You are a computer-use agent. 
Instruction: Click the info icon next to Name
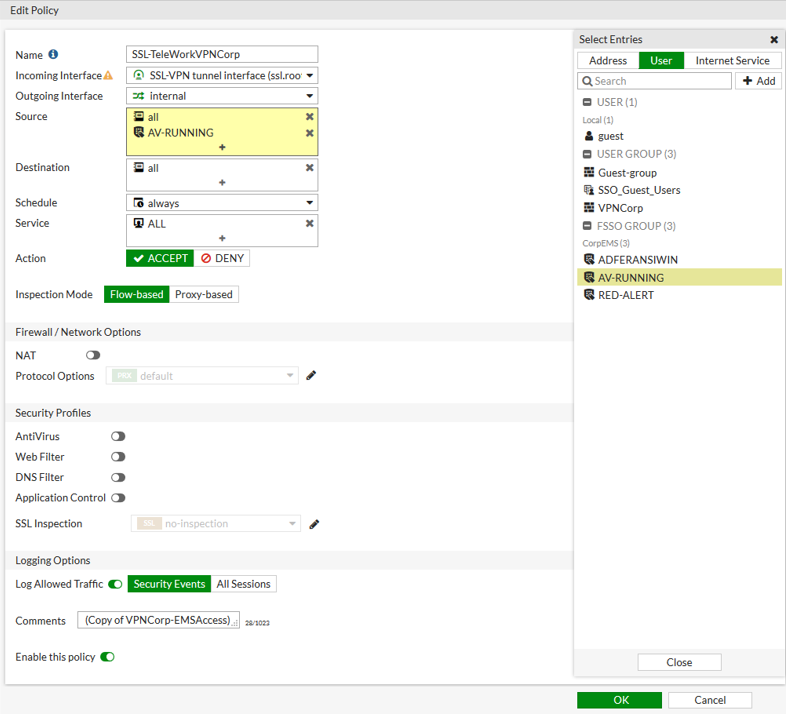(53, 54)
